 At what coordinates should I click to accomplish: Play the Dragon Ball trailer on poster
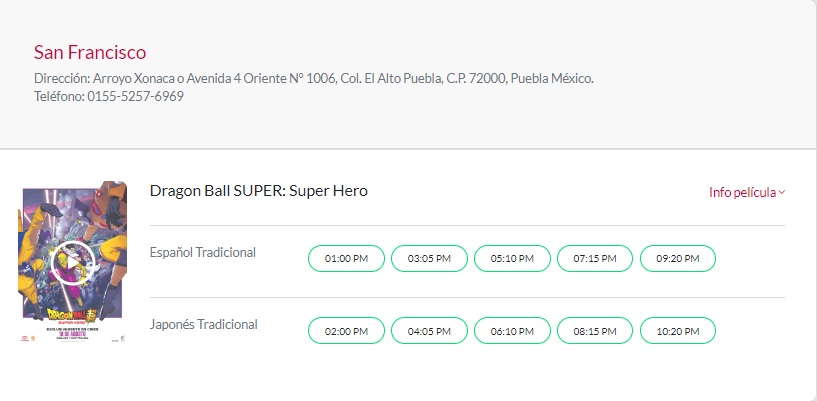coord(73,262)
